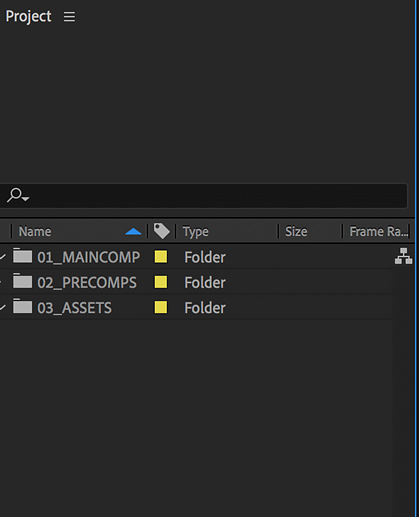Expand the 01_MAINCOMP folder twirl arrow

(3, 257)
